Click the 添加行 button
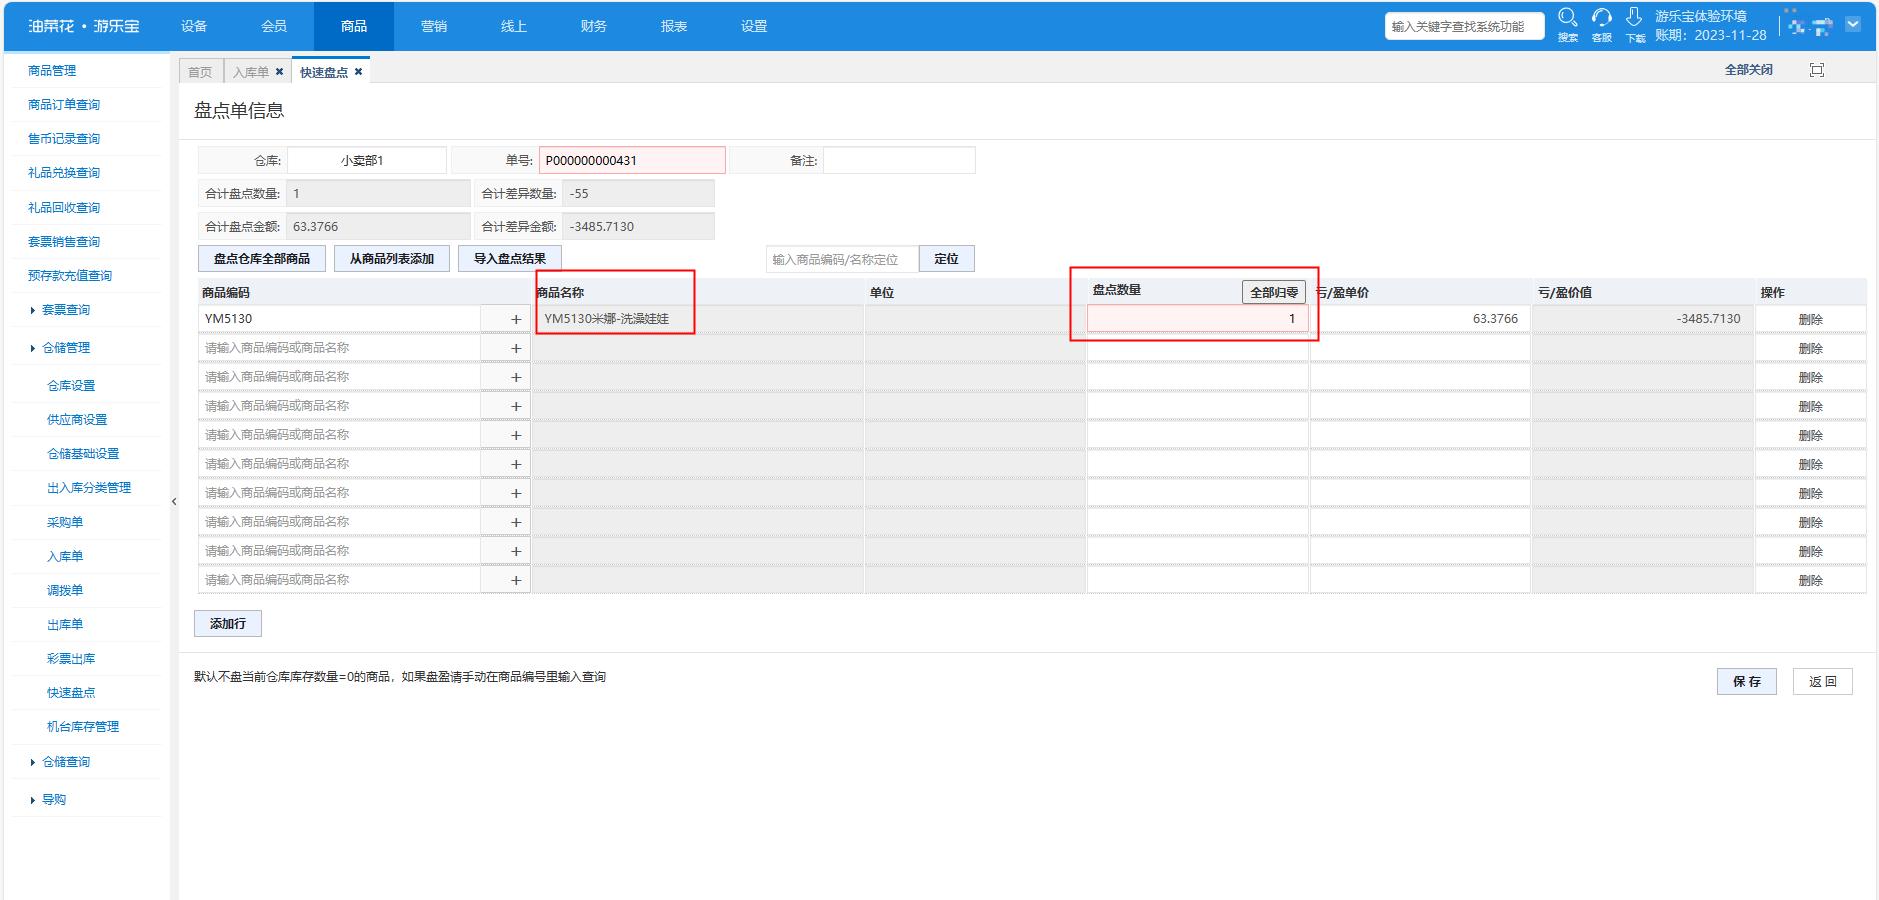The image size is (1879, 900). tap(228, 623)
